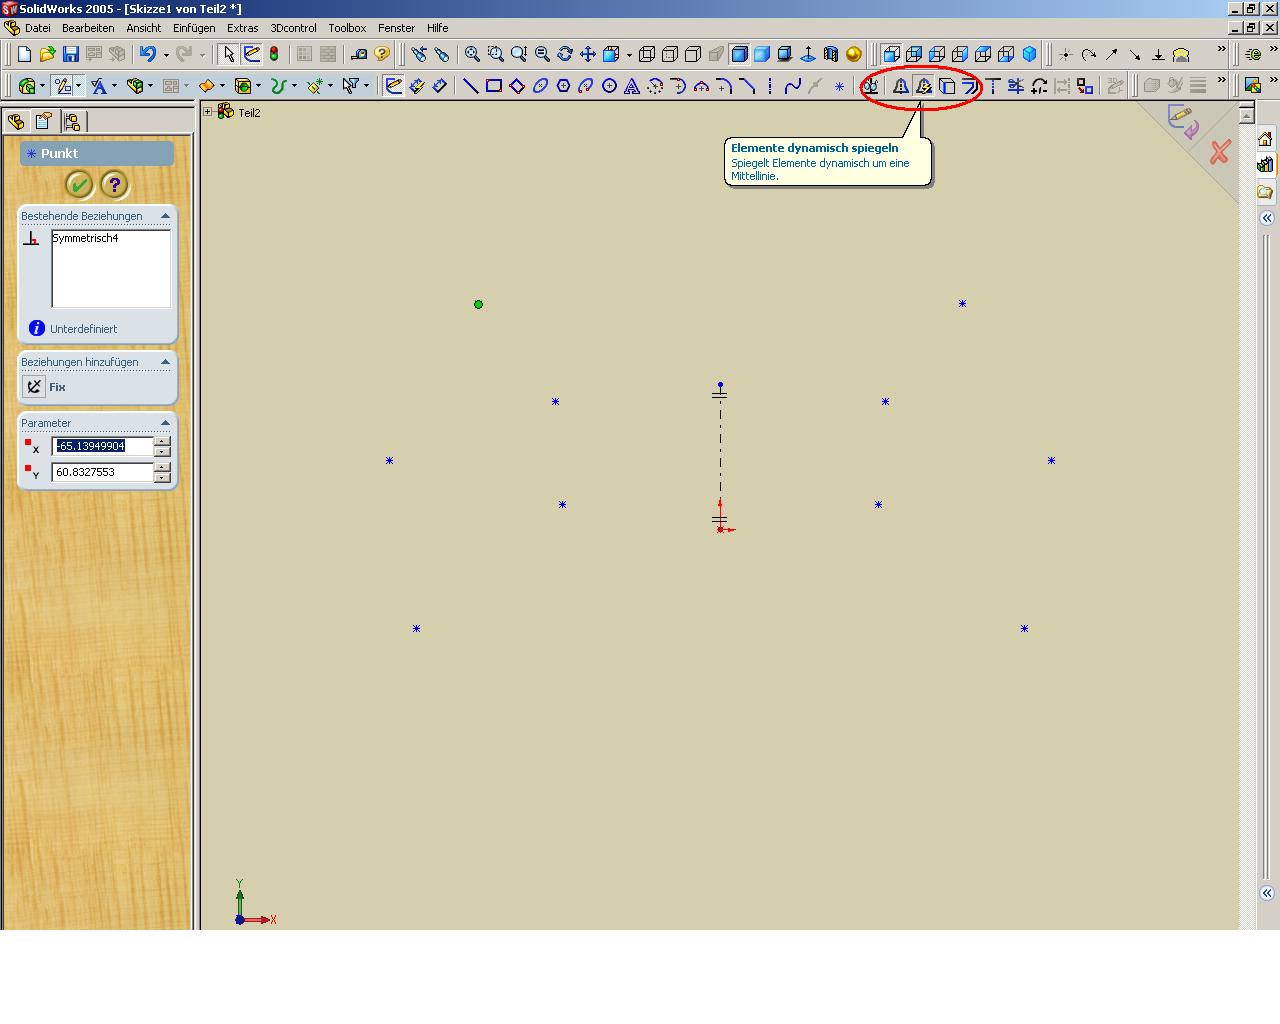Toggle the Sketch mode button in Standard toolbar
The height and width of the screenshot is (1024, 1280).
tap(252, 54)
